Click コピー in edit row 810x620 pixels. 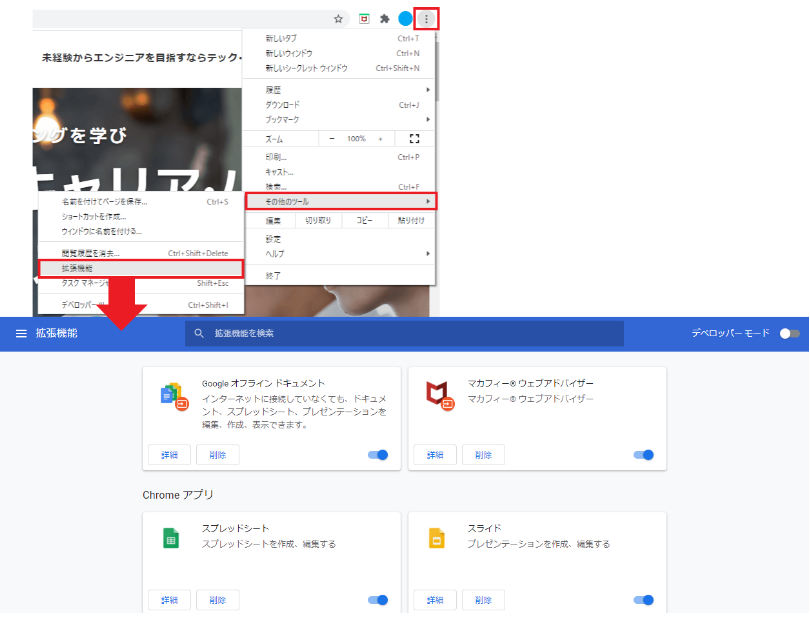click(x=364, y=221)
